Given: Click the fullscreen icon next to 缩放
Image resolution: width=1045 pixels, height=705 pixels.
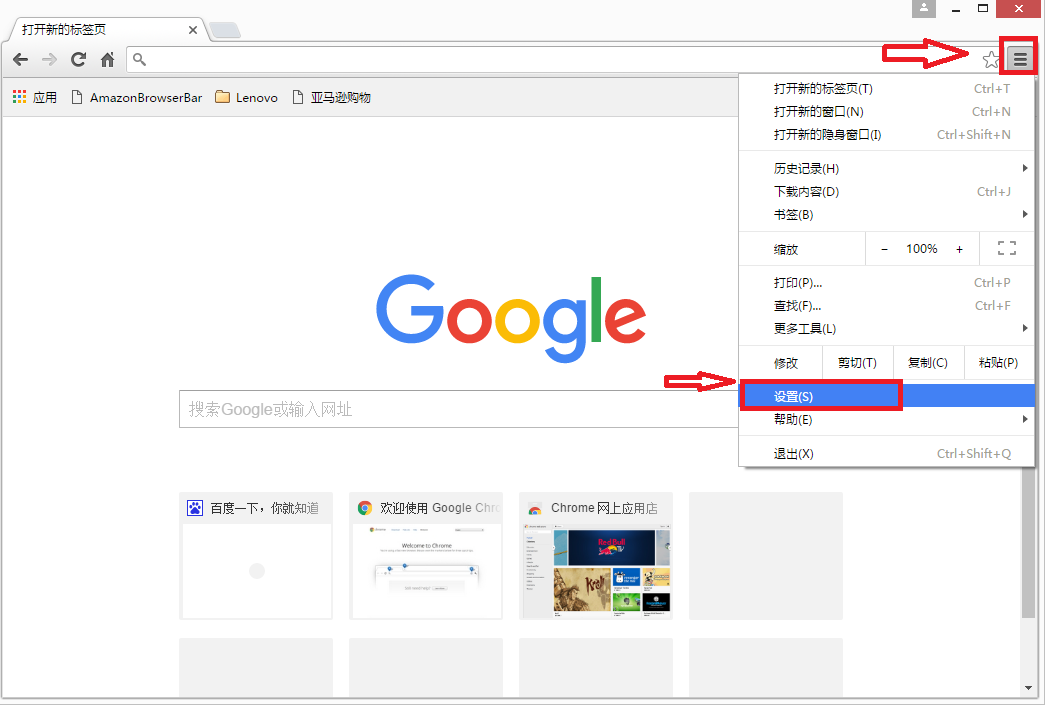Looking at the screenshot, I should (1007, 248).
